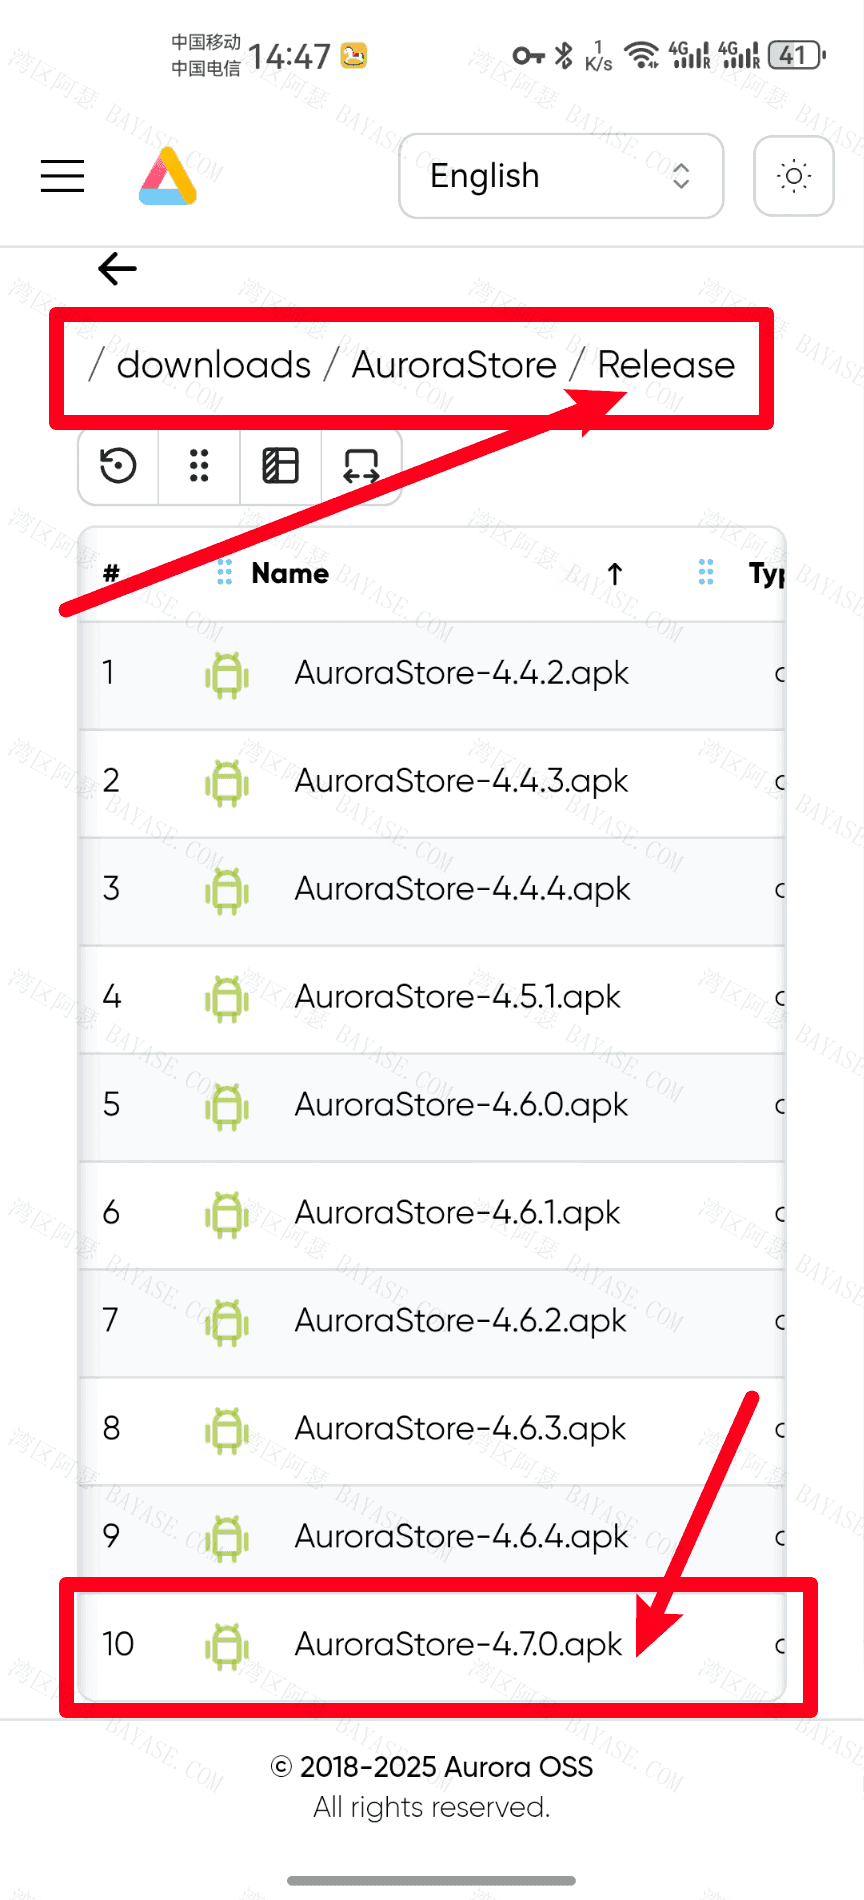
Task: Click Android icon of AuroraStore-4.5.1.apk
Action: [227, 999]
